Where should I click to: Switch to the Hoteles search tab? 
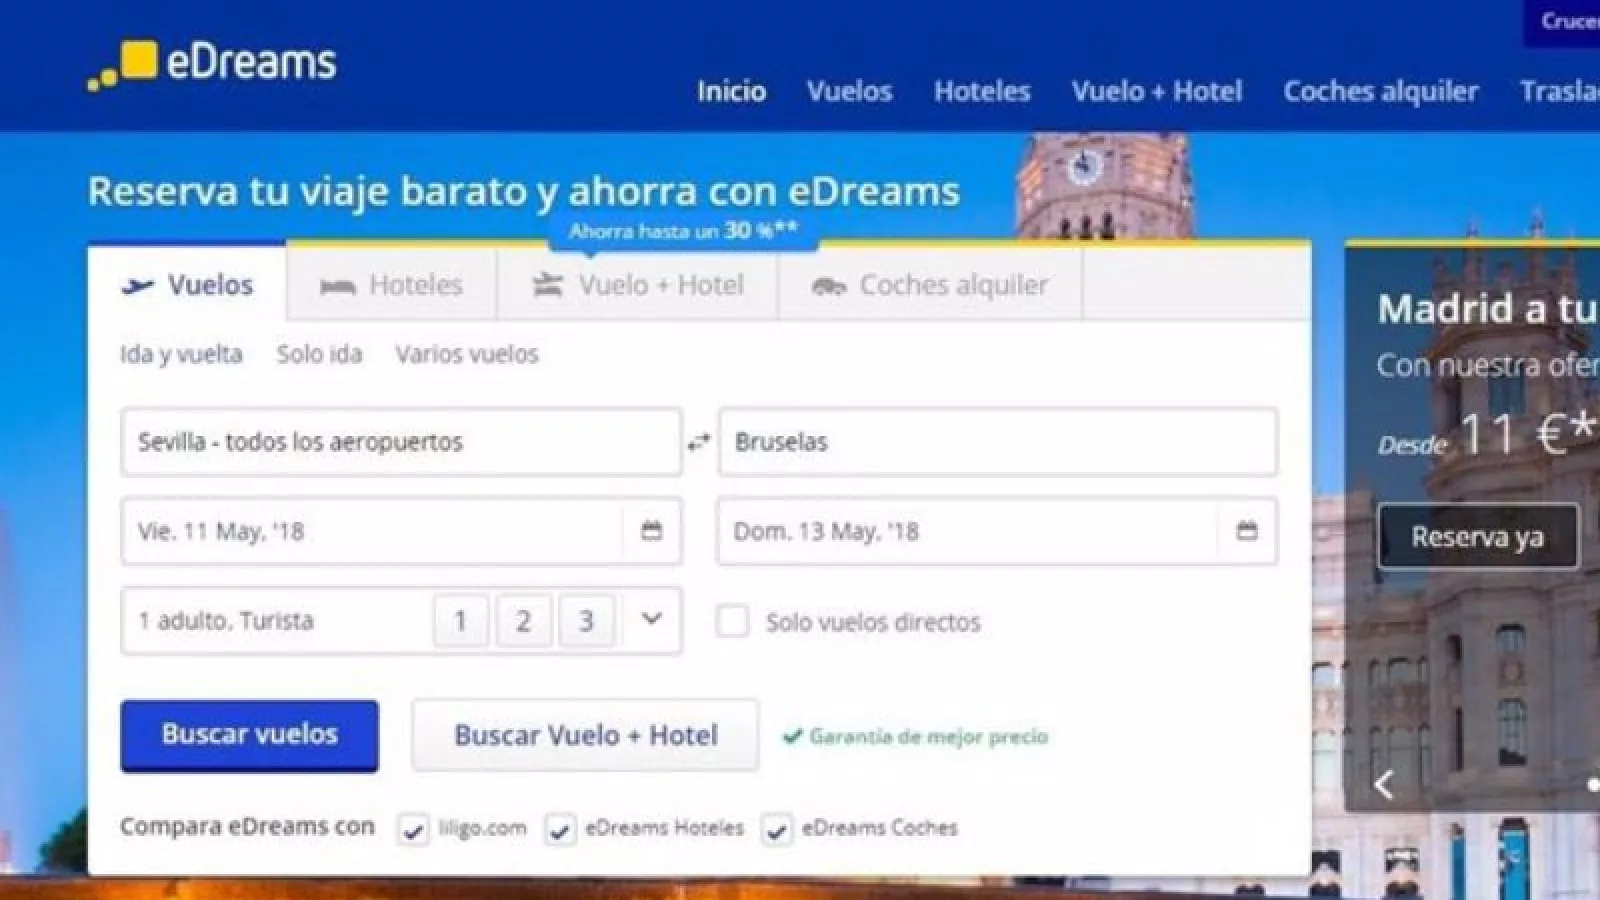click(392, 286)
